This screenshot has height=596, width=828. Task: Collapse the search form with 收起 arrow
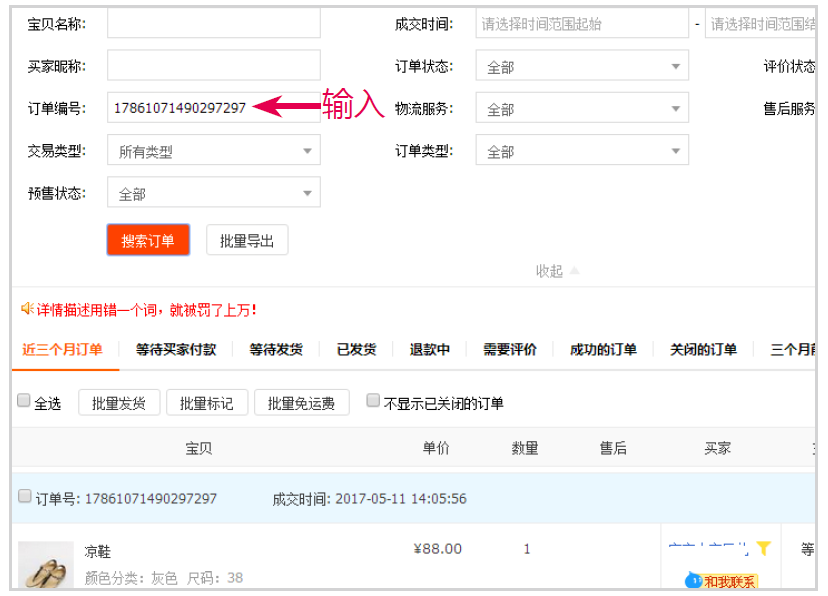(558, 271)
